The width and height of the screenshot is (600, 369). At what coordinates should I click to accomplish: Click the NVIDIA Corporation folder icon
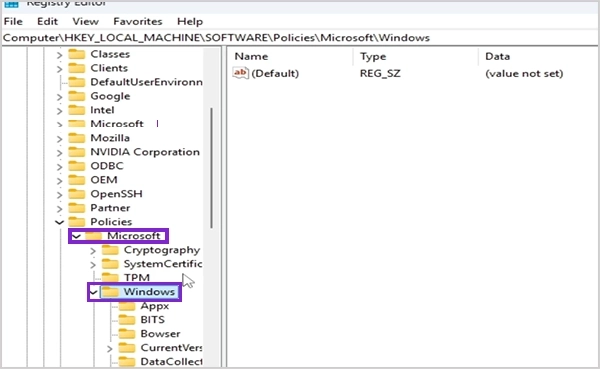[x=77, y=152]
